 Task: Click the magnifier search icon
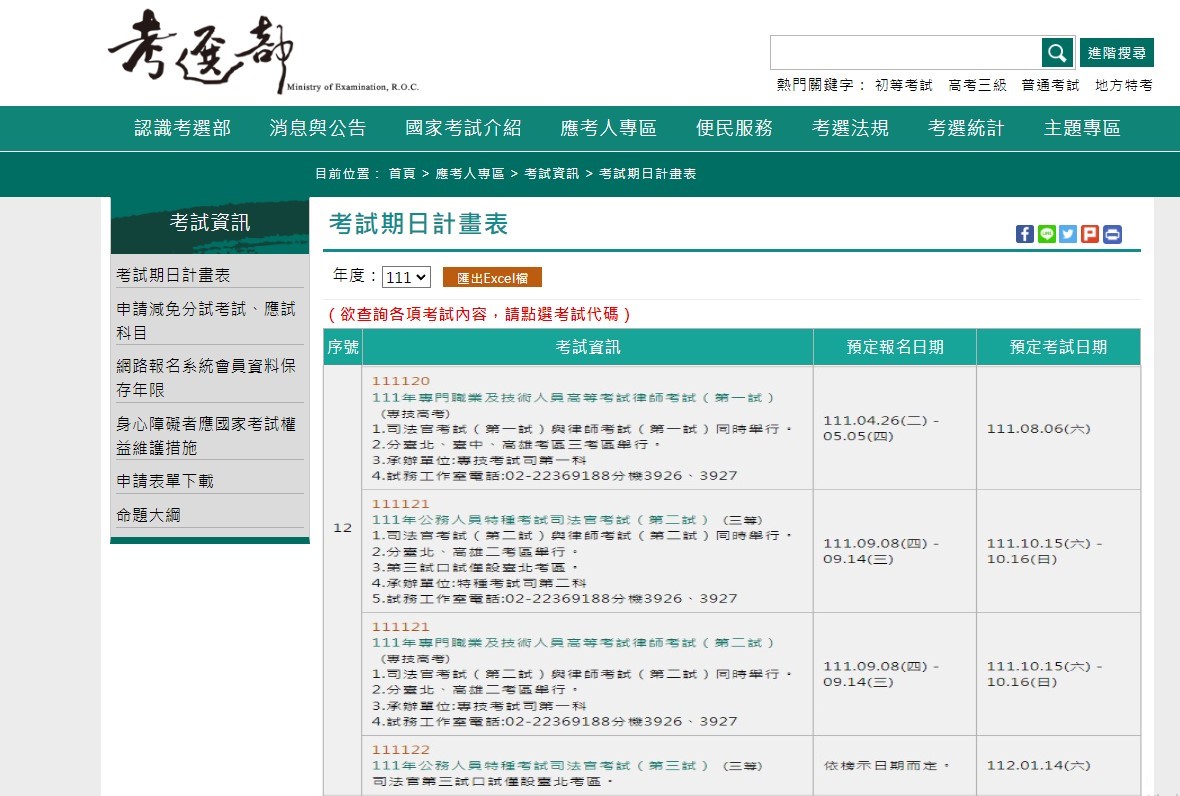1057,53
